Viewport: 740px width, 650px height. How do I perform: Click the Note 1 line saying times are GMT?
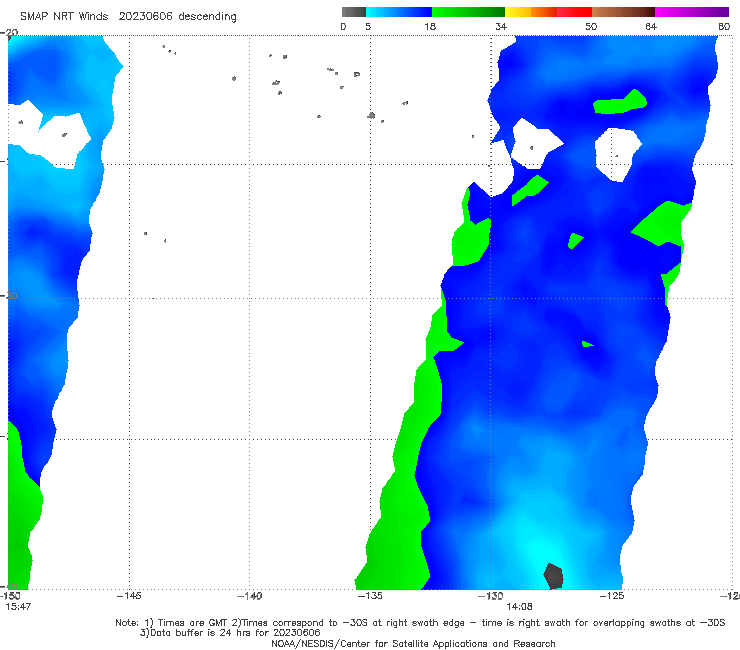tap(420, 623)
